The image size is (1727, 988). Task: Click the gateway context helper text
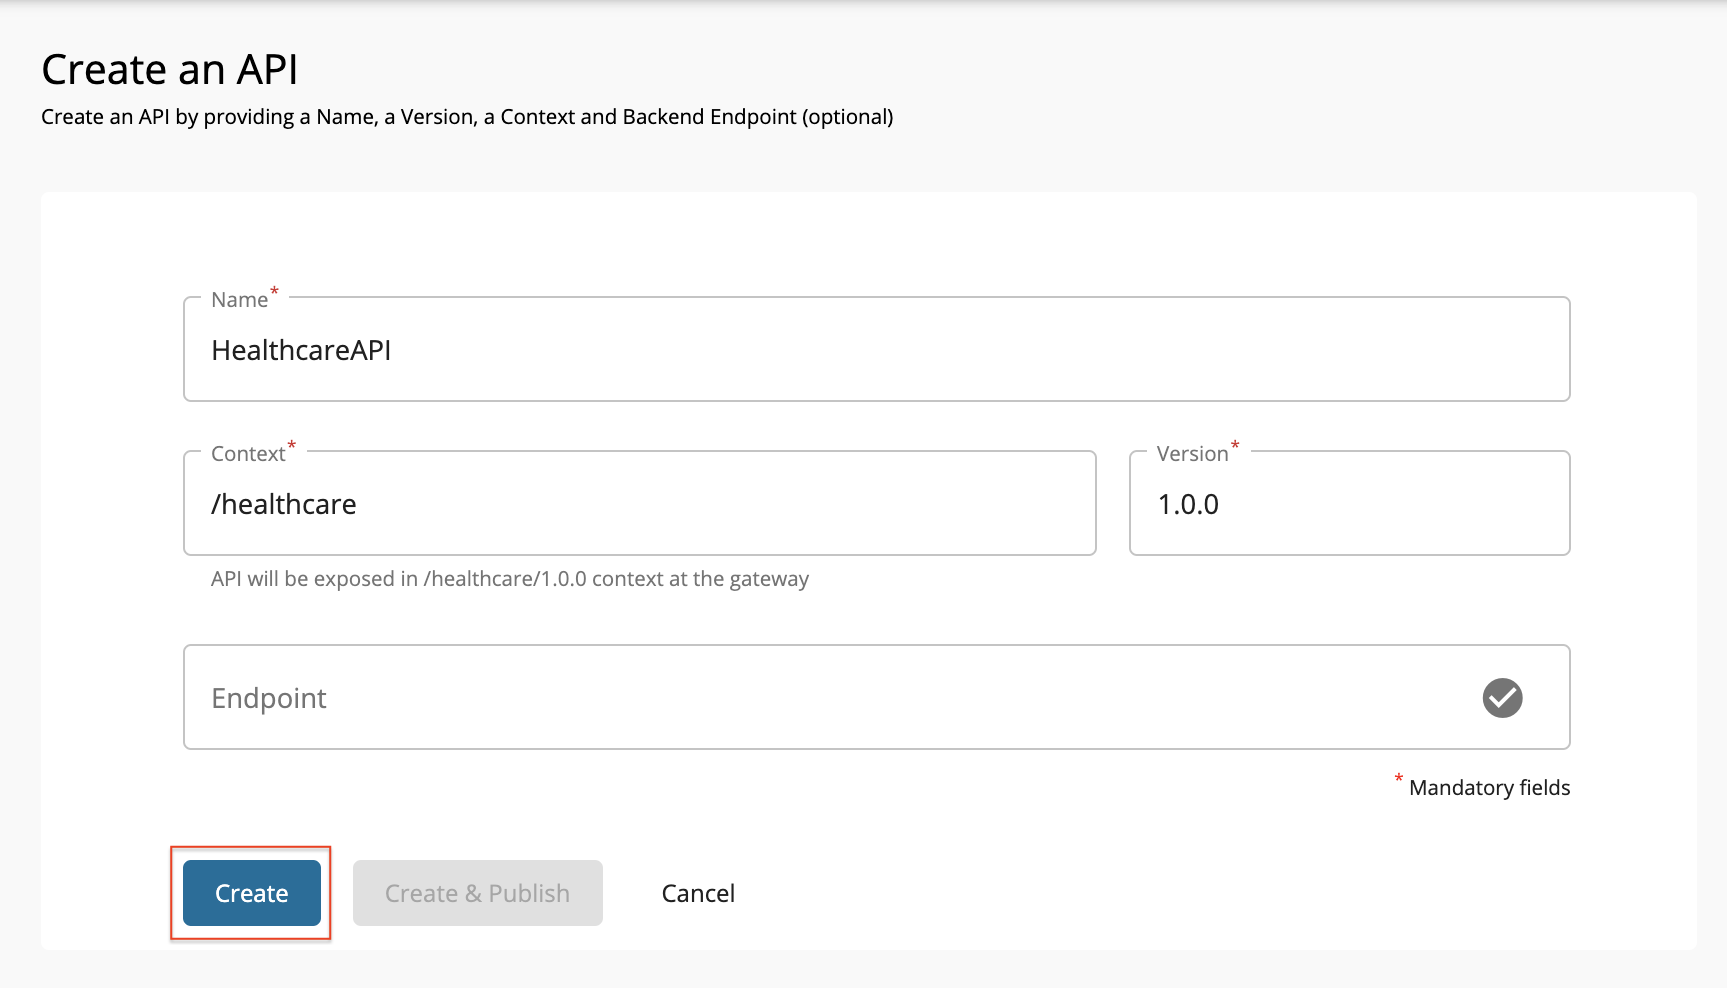pyautogui.click(x=510, y=579)
